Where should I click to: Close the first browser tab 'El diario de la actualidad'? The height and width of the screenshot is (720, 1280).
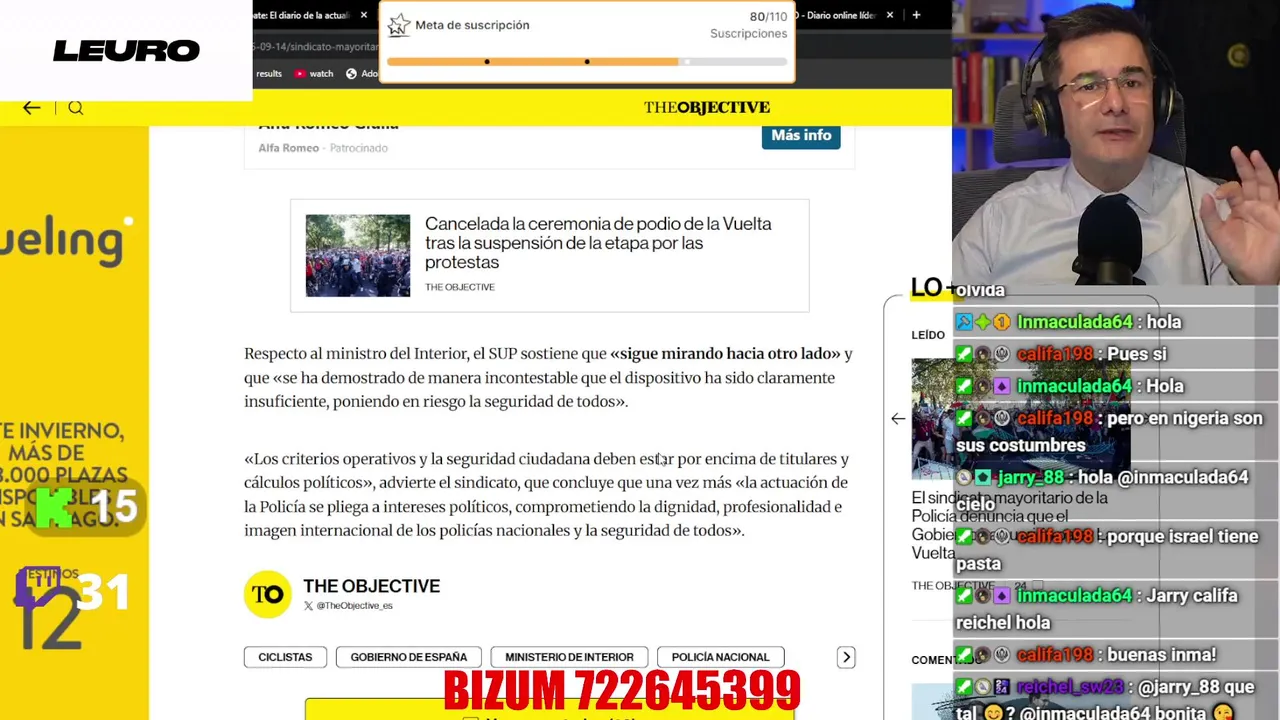point(364,15)
